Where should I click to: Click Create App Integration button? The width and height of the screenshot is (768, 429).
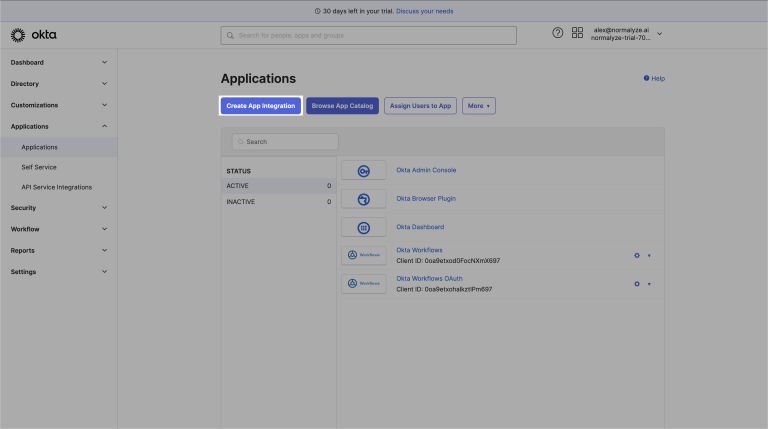click(x=260, y=105)
